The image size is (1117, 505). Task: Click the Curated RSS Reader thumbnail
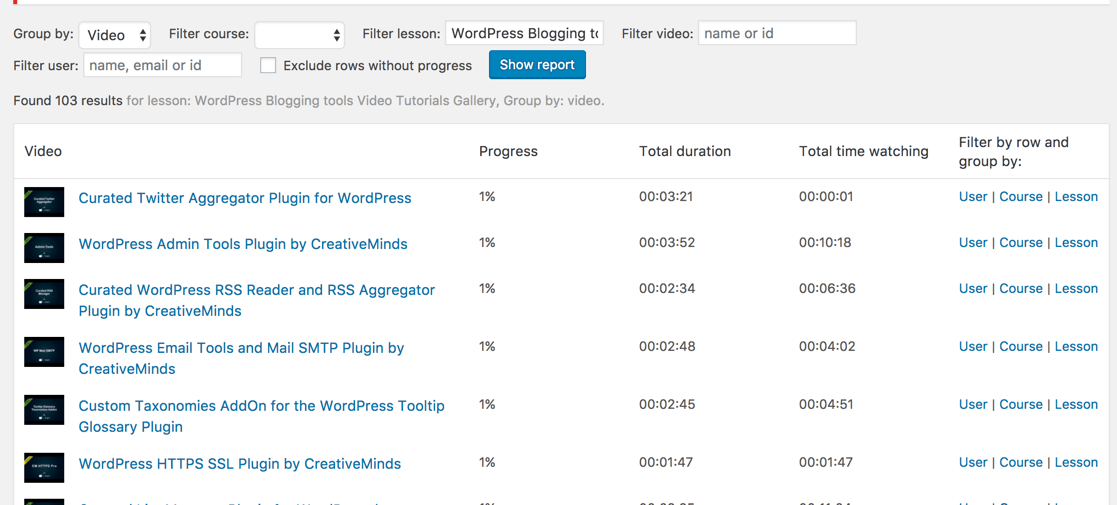point(44,294)
